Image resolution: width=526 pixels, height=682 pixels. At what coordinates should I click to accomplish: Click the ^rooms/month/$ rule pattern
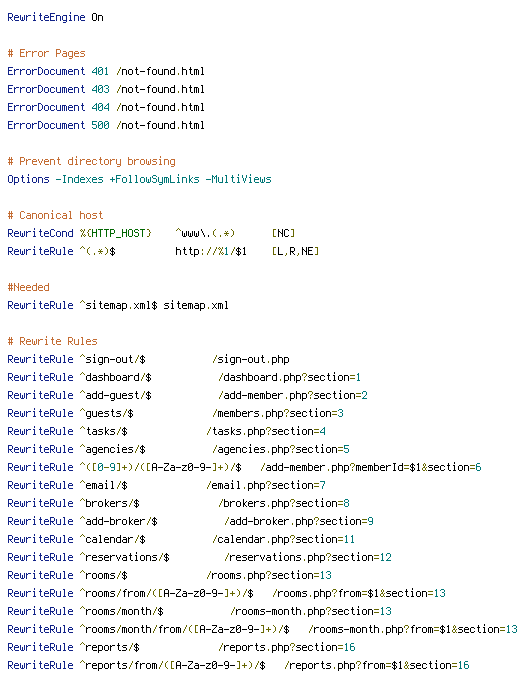121,612
